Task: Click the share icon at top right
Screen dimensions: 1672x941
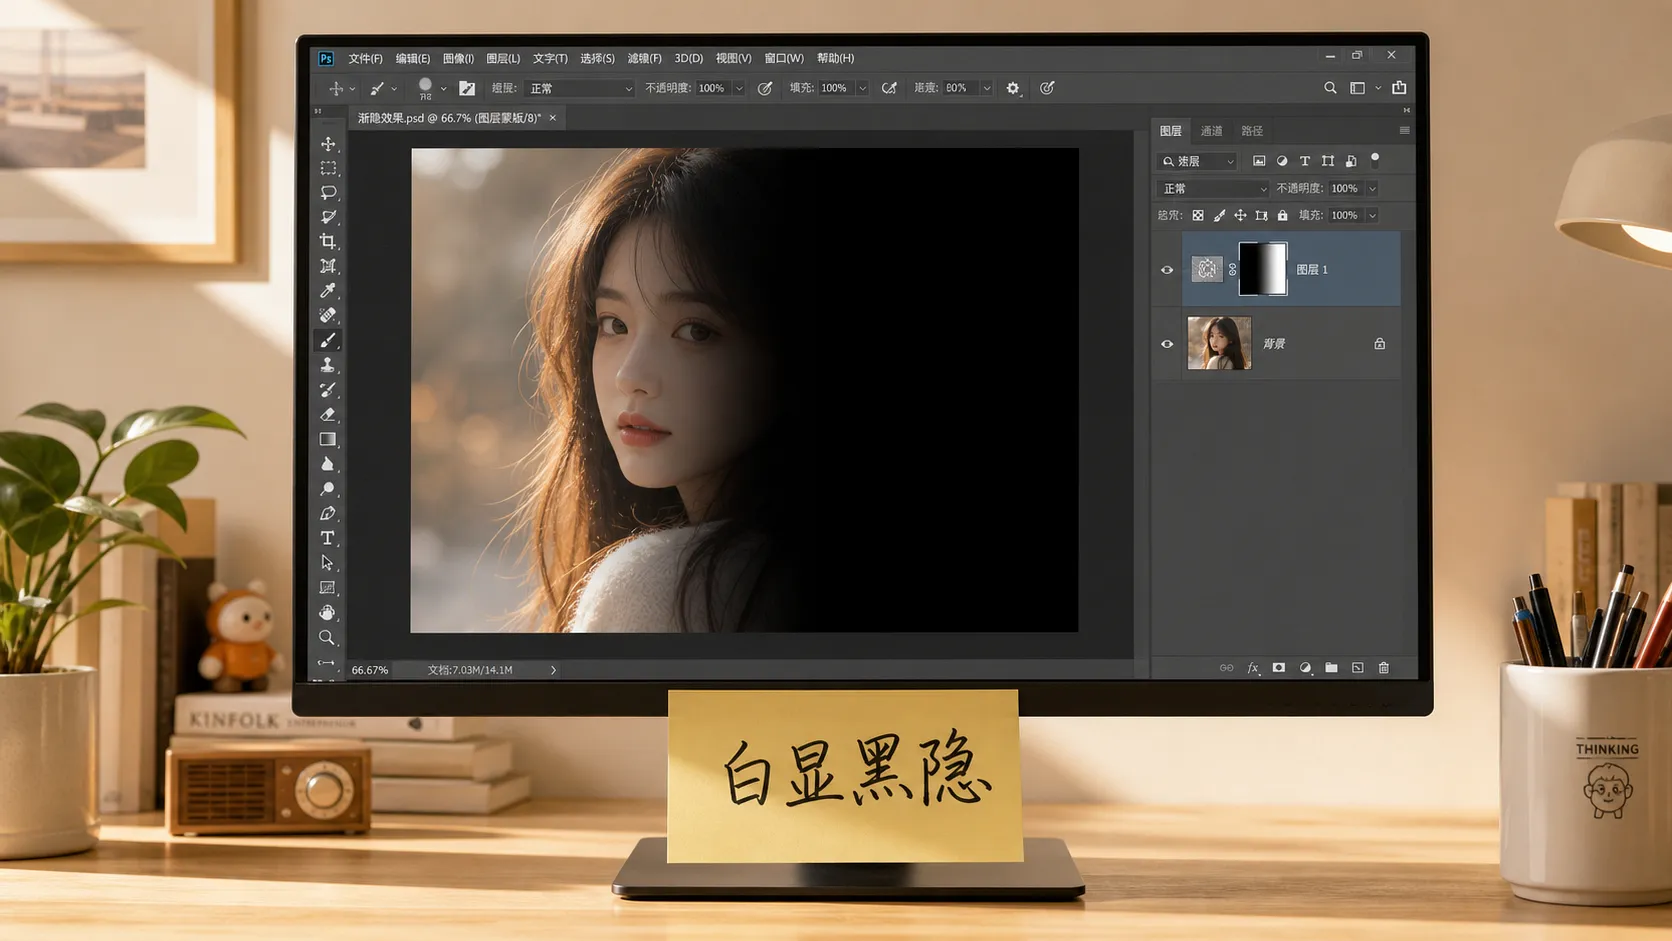Action: [1399, 88]
